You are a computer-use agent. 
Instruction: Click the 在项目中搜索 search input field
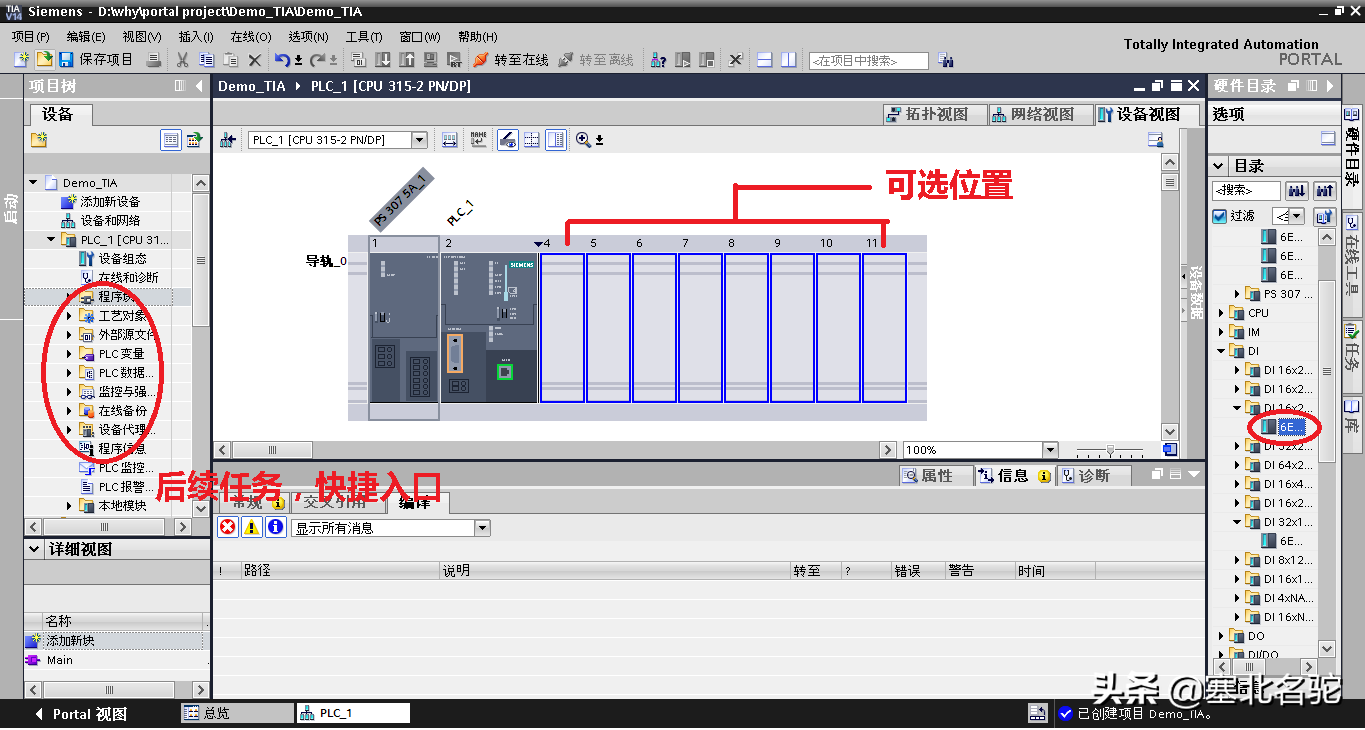pos(868,61)
